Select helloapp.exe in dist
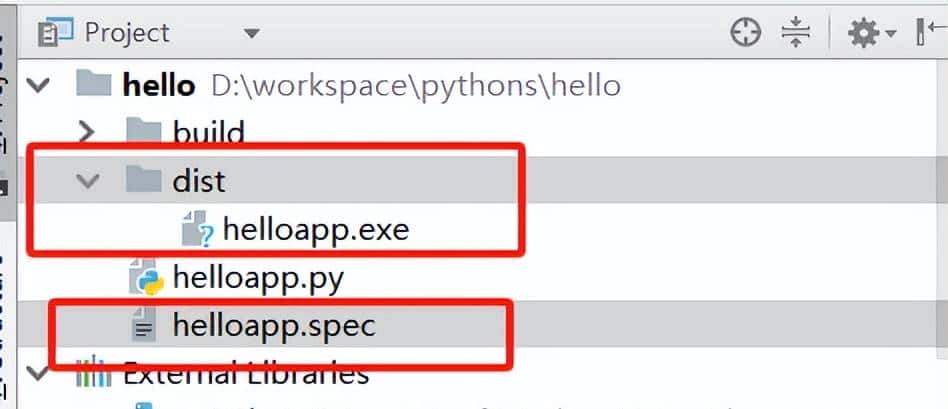948x409 pixels. click(x=316, y=229)
